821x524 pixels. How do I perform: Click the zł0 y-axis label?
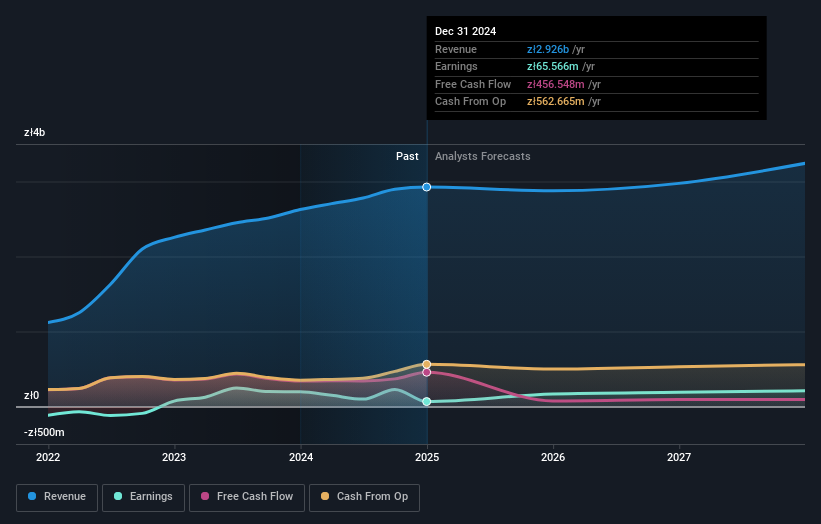point(31,395)
